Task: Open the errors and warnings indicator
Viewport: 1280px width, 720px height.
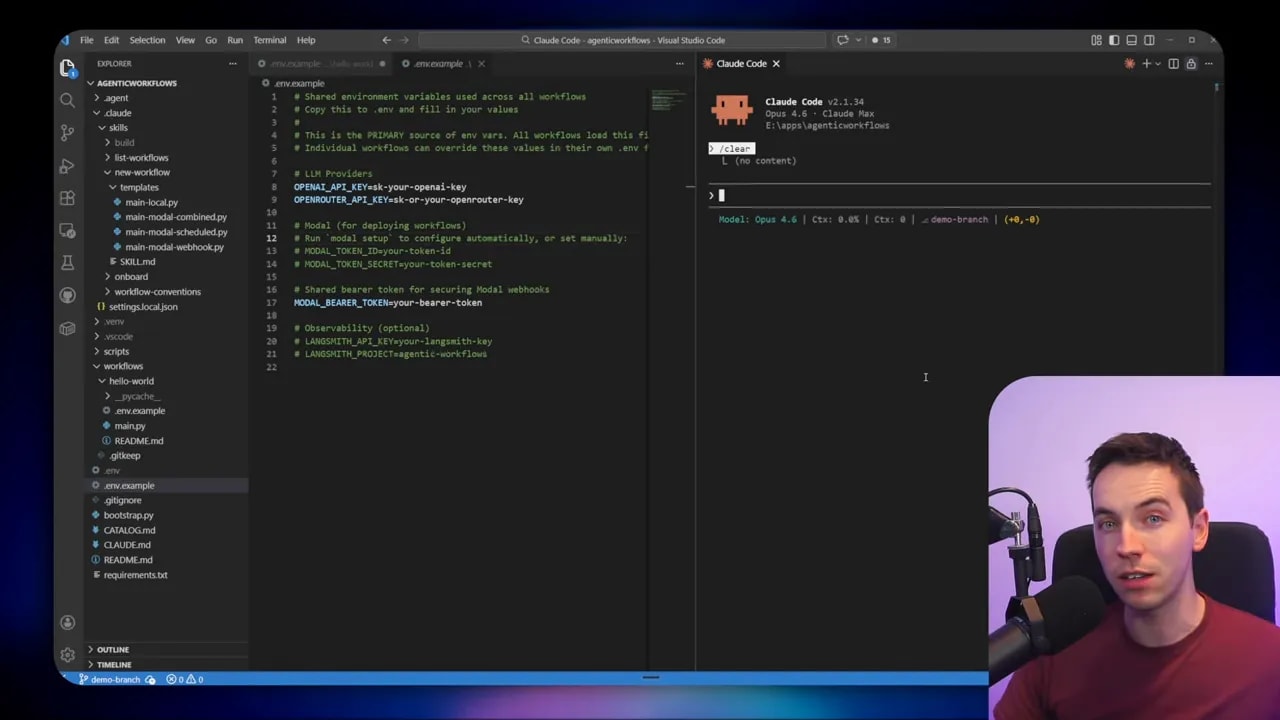Action: (x=184, y=679)
